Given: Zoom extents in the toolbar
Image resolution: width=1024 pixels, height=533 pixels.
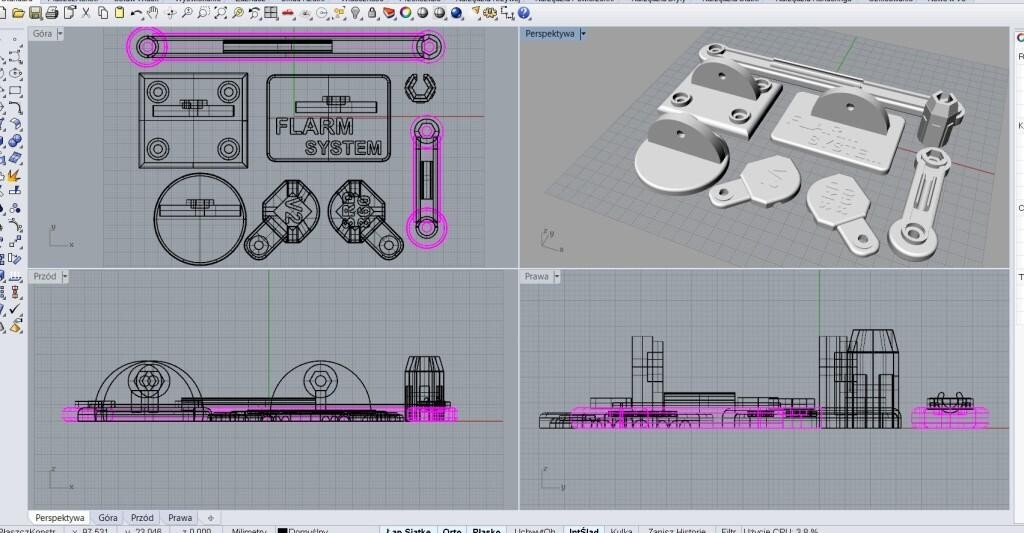Looking at the screenshot, I should tap(220, 12).
